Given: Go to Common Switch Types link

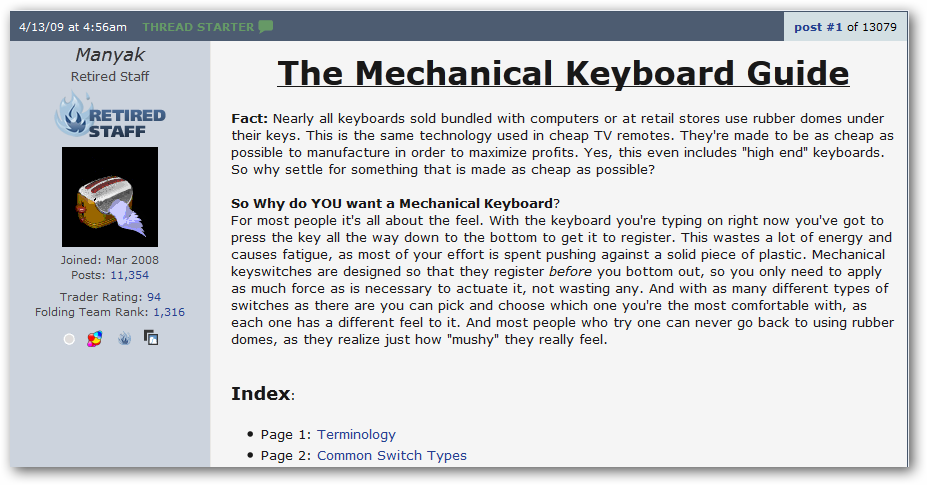Looking at the screenshot, I should pos(392,455).
